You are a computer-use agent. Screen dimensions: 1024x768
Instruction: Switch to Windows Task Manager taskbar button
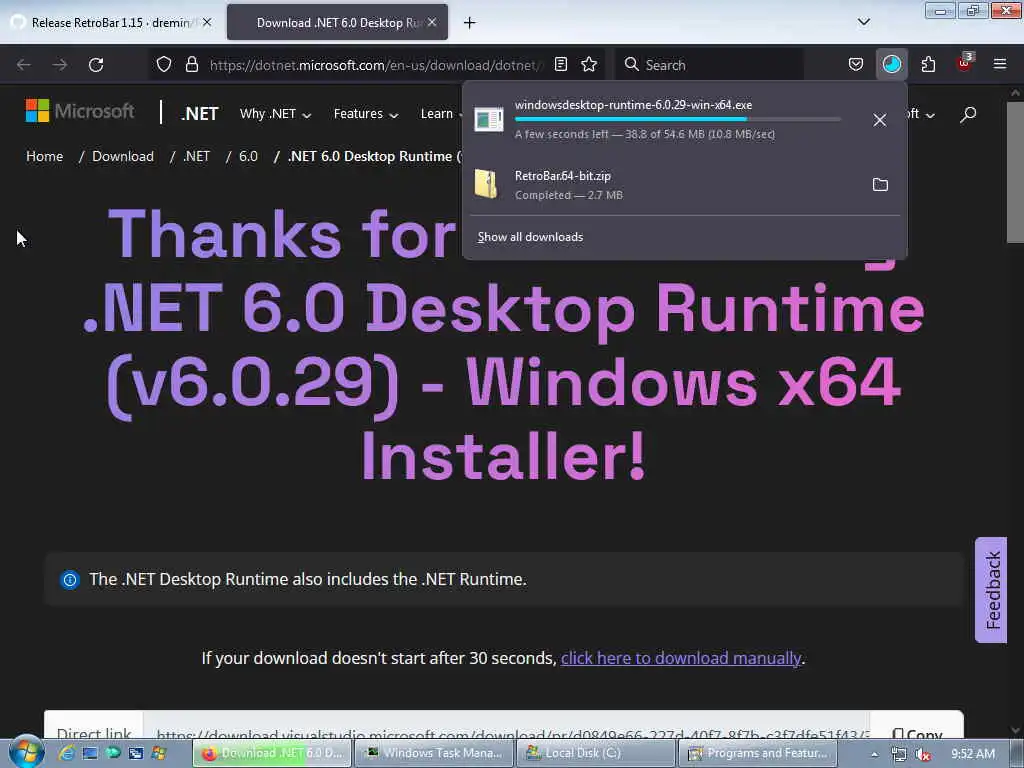point(434,753)
